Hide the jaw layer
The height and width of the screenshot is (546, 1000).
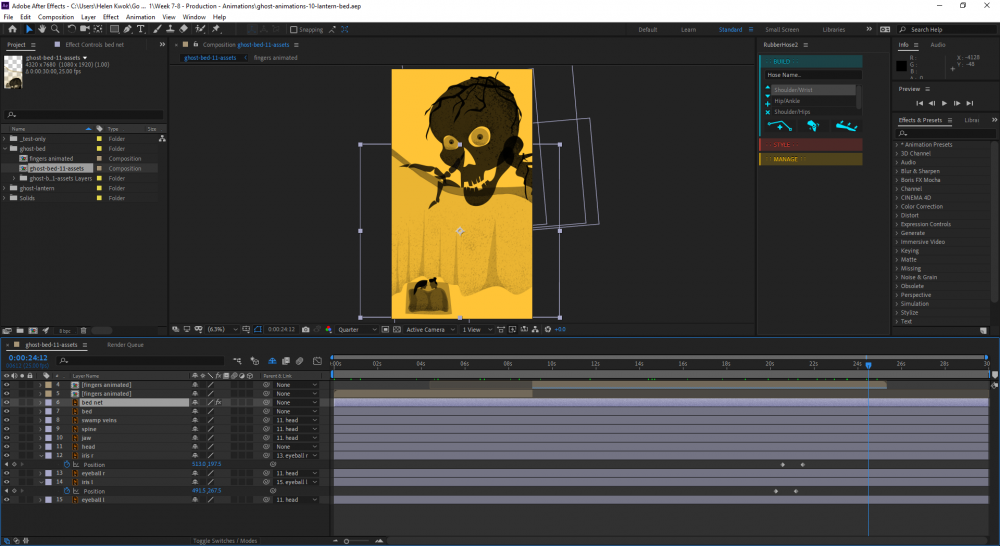pyautogui.click(x=6, y=438)
